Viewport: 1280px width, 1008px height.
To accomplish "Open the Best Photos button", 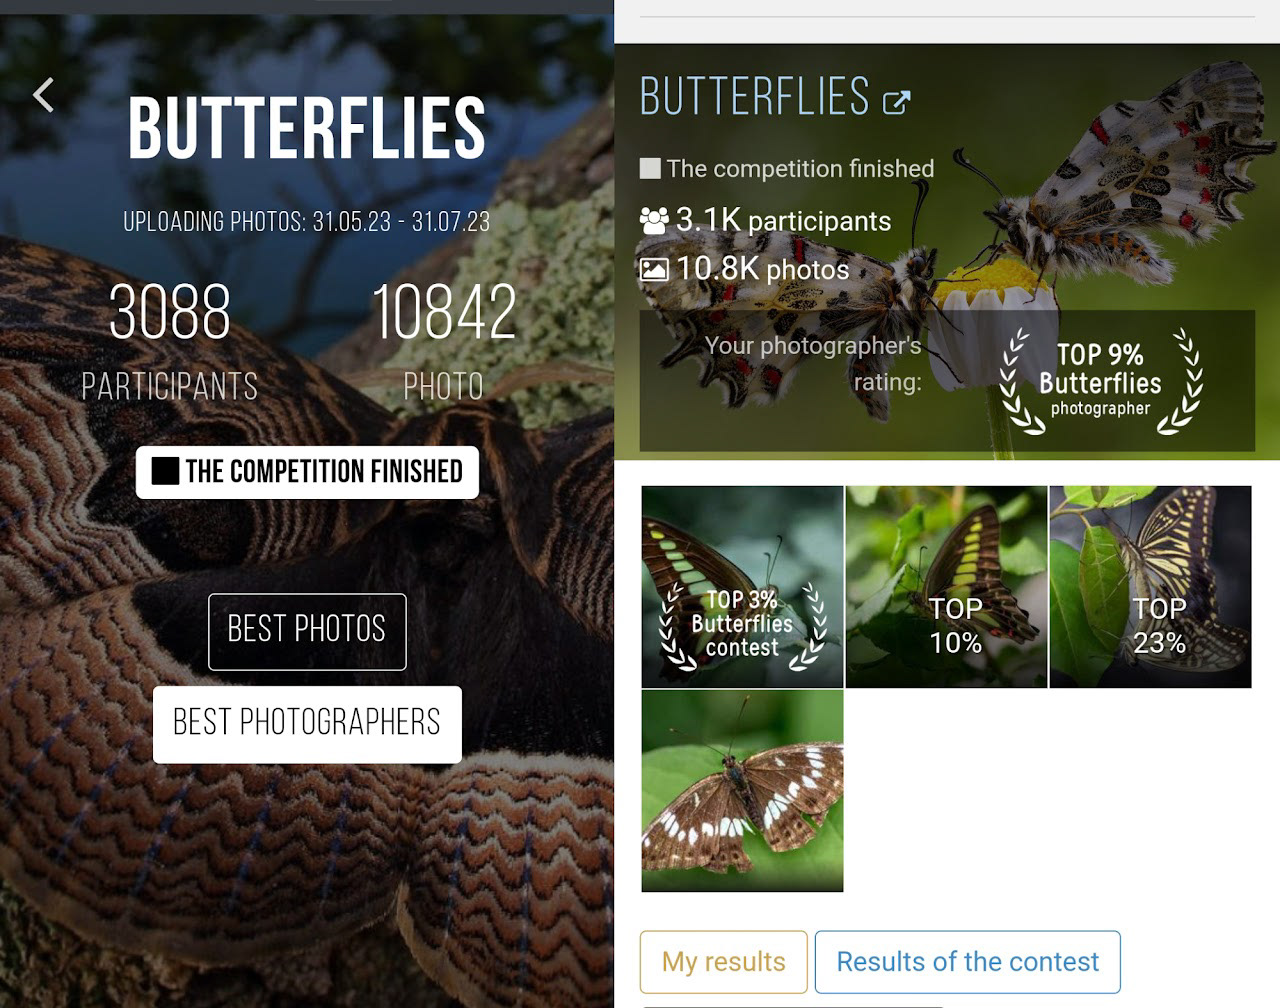I will coord(307,631).
